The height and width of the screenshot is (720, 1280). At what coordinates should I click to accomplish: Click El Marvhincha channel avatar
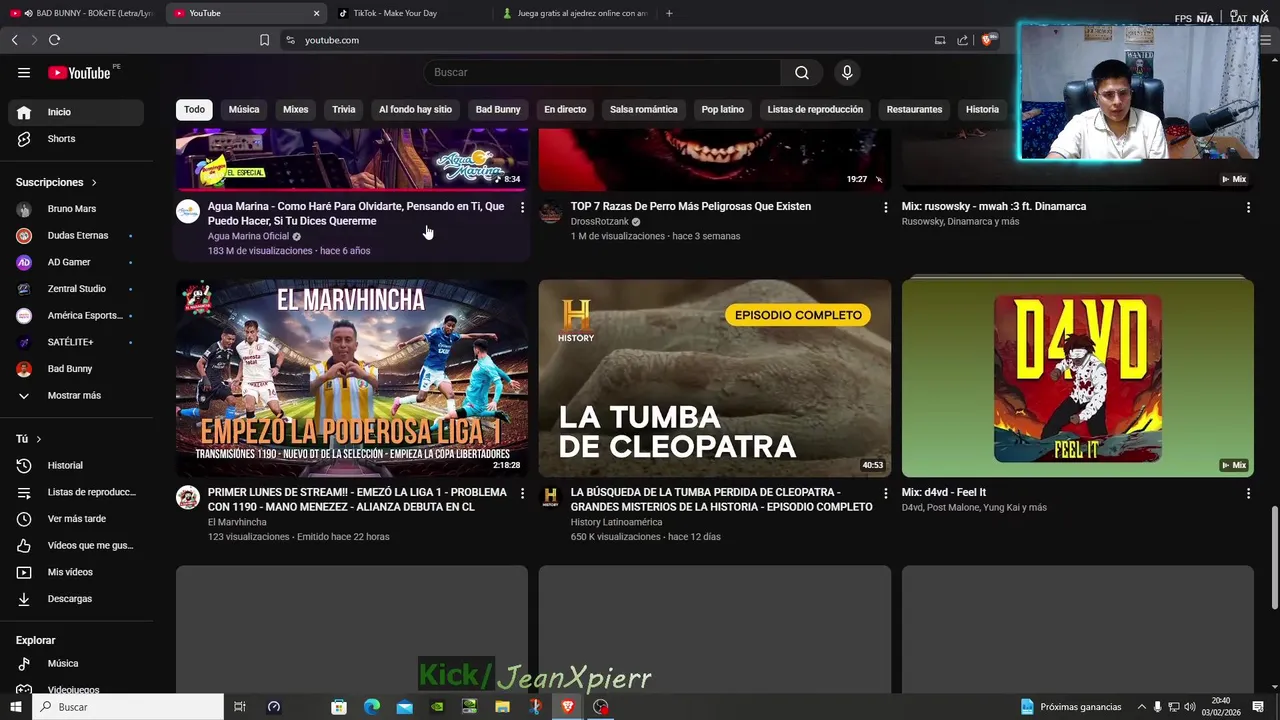(x=188, y=497)
